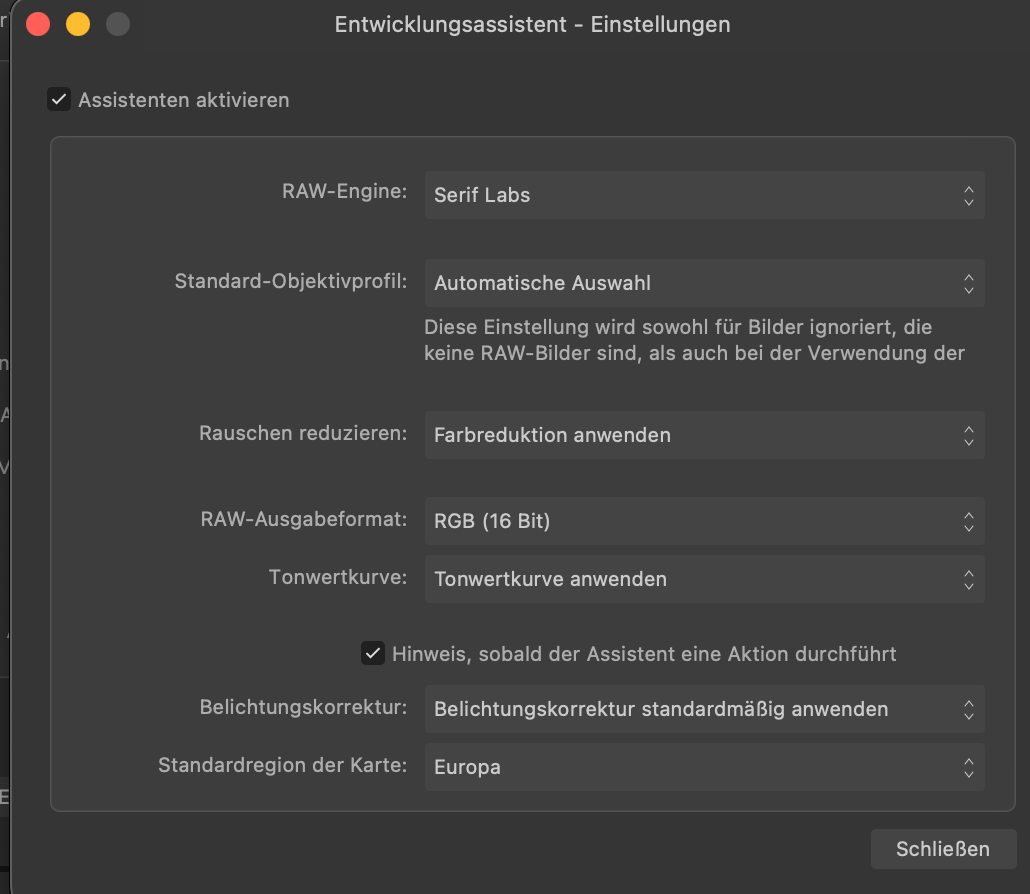Click the 'Rauschen reduzieren:' field label
Viewport: 1030px width, 894px height.
pyautogui.click(x=303, y=434)
